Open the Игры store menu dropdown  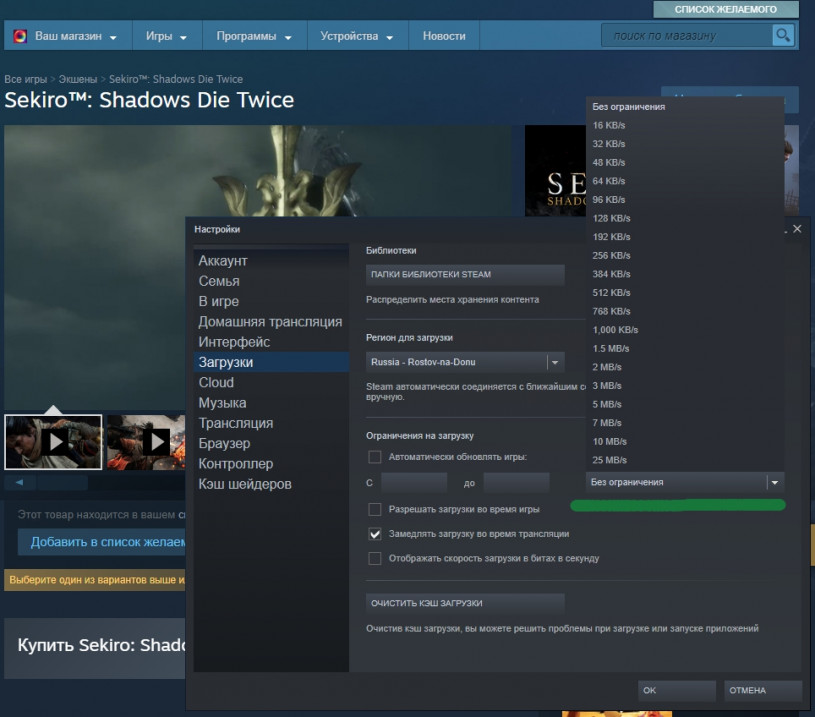(166, 36)
